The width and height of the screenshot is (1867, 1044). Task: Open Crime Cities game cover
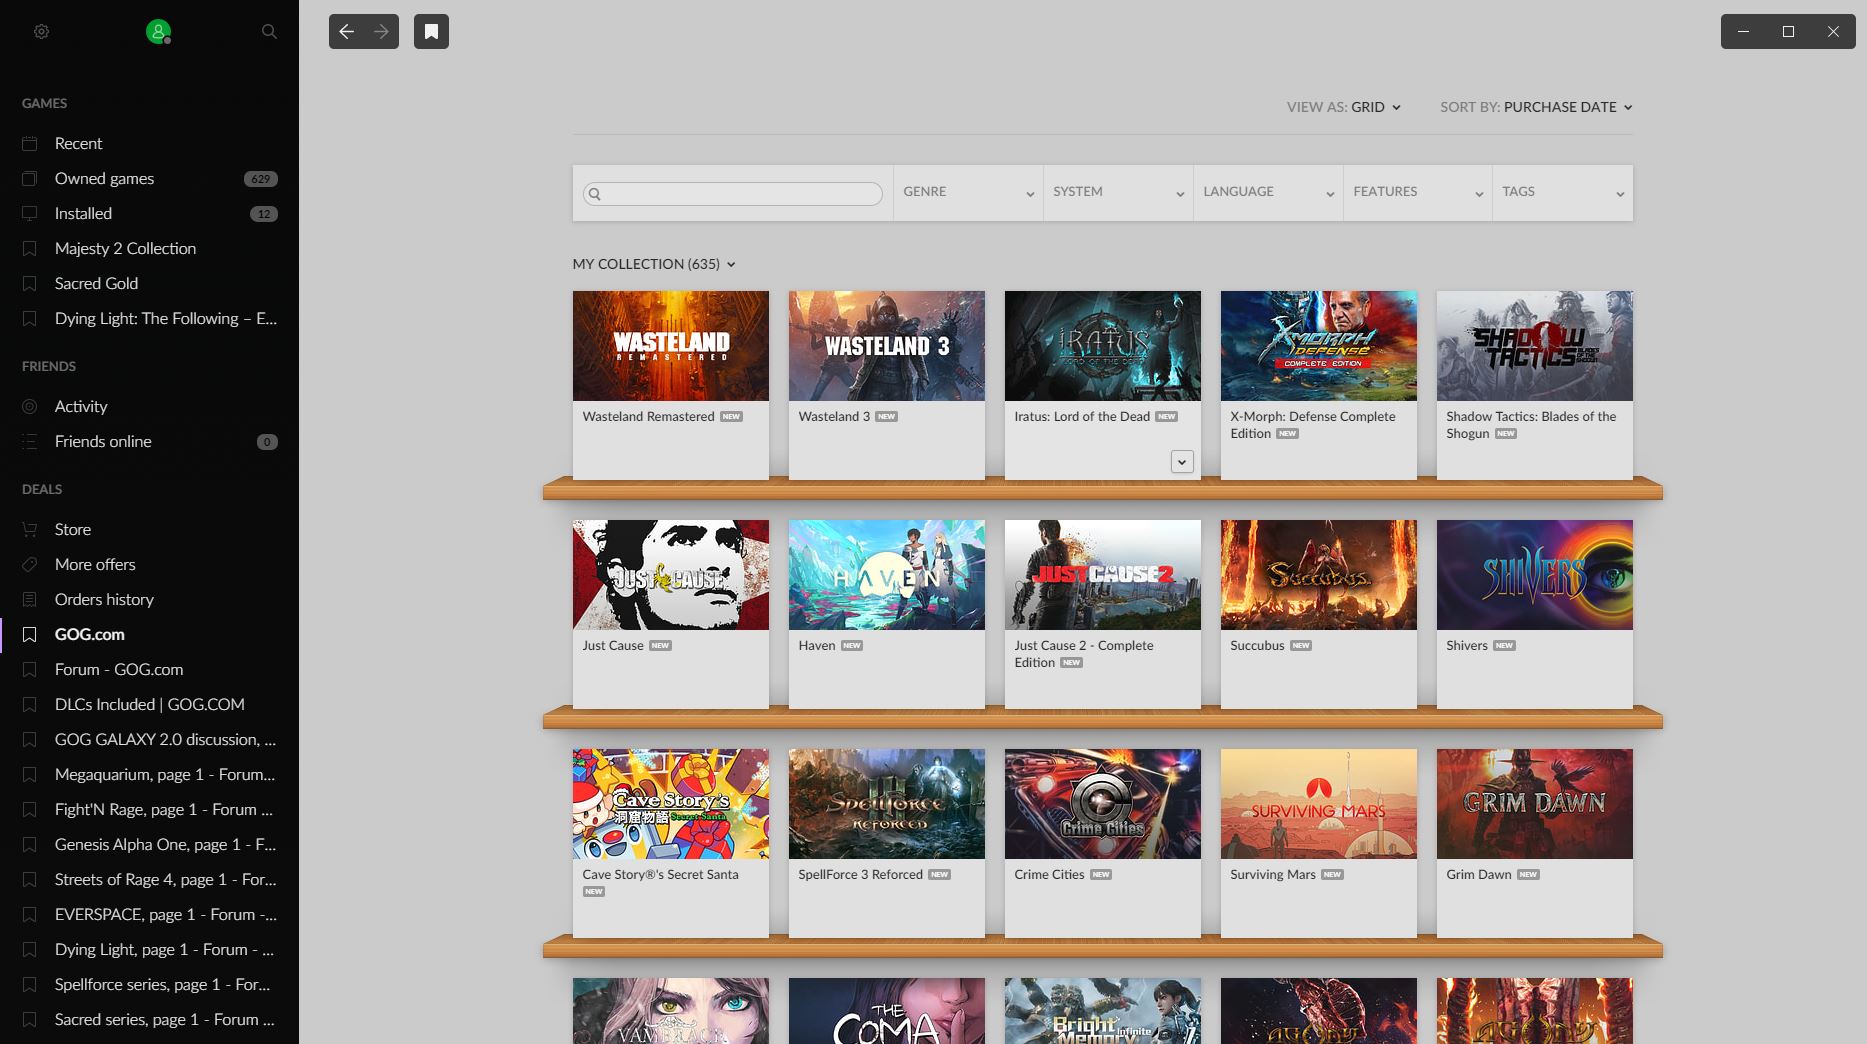tap(1103, 804)
